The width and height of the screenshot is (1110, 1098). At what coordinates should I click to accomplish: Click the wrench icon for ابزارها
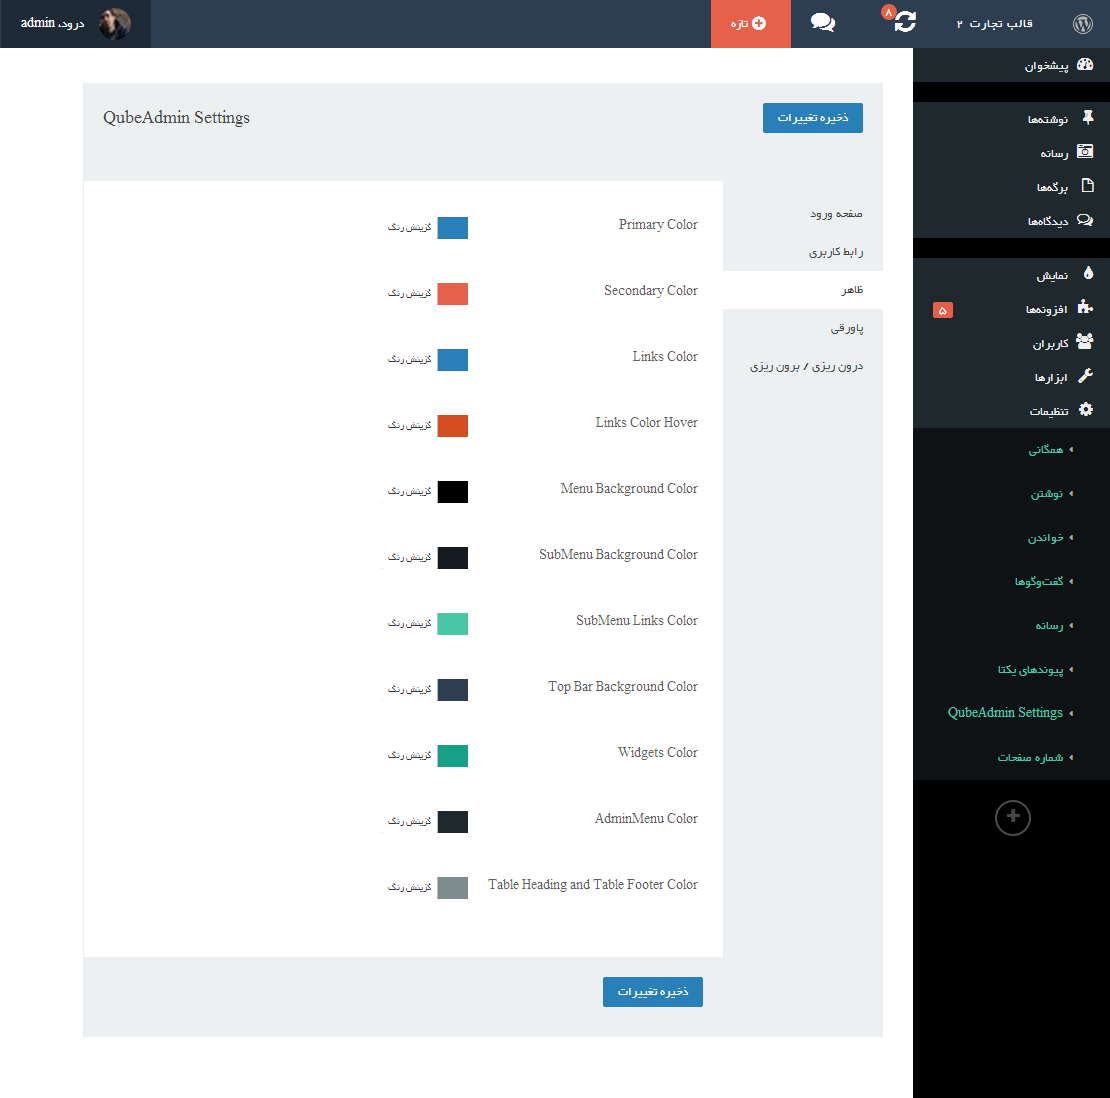(1085, 375)
